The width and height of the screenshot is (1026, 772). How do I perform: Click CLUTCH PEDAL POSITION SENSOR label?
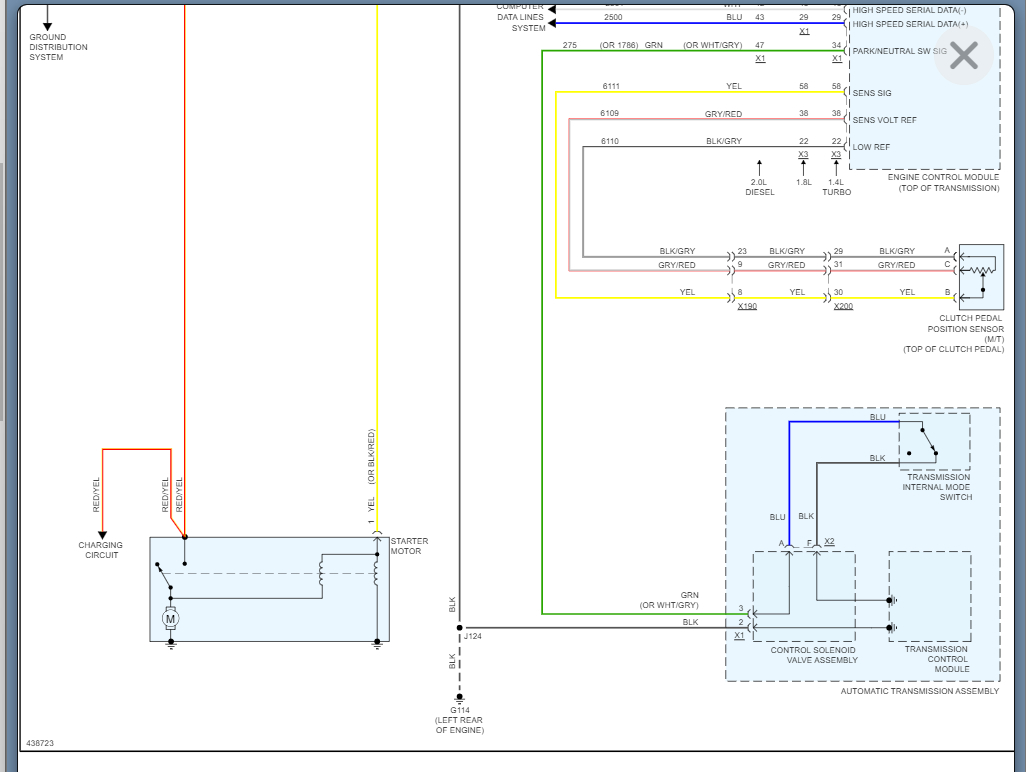click(x=954, y=334)
